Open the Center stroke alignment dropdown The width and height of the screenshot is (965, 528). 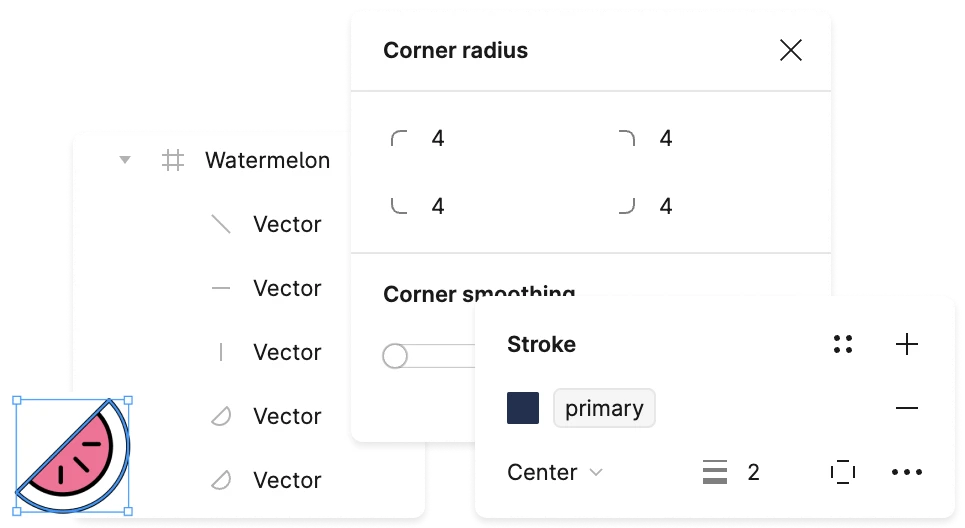click(555, 472)
